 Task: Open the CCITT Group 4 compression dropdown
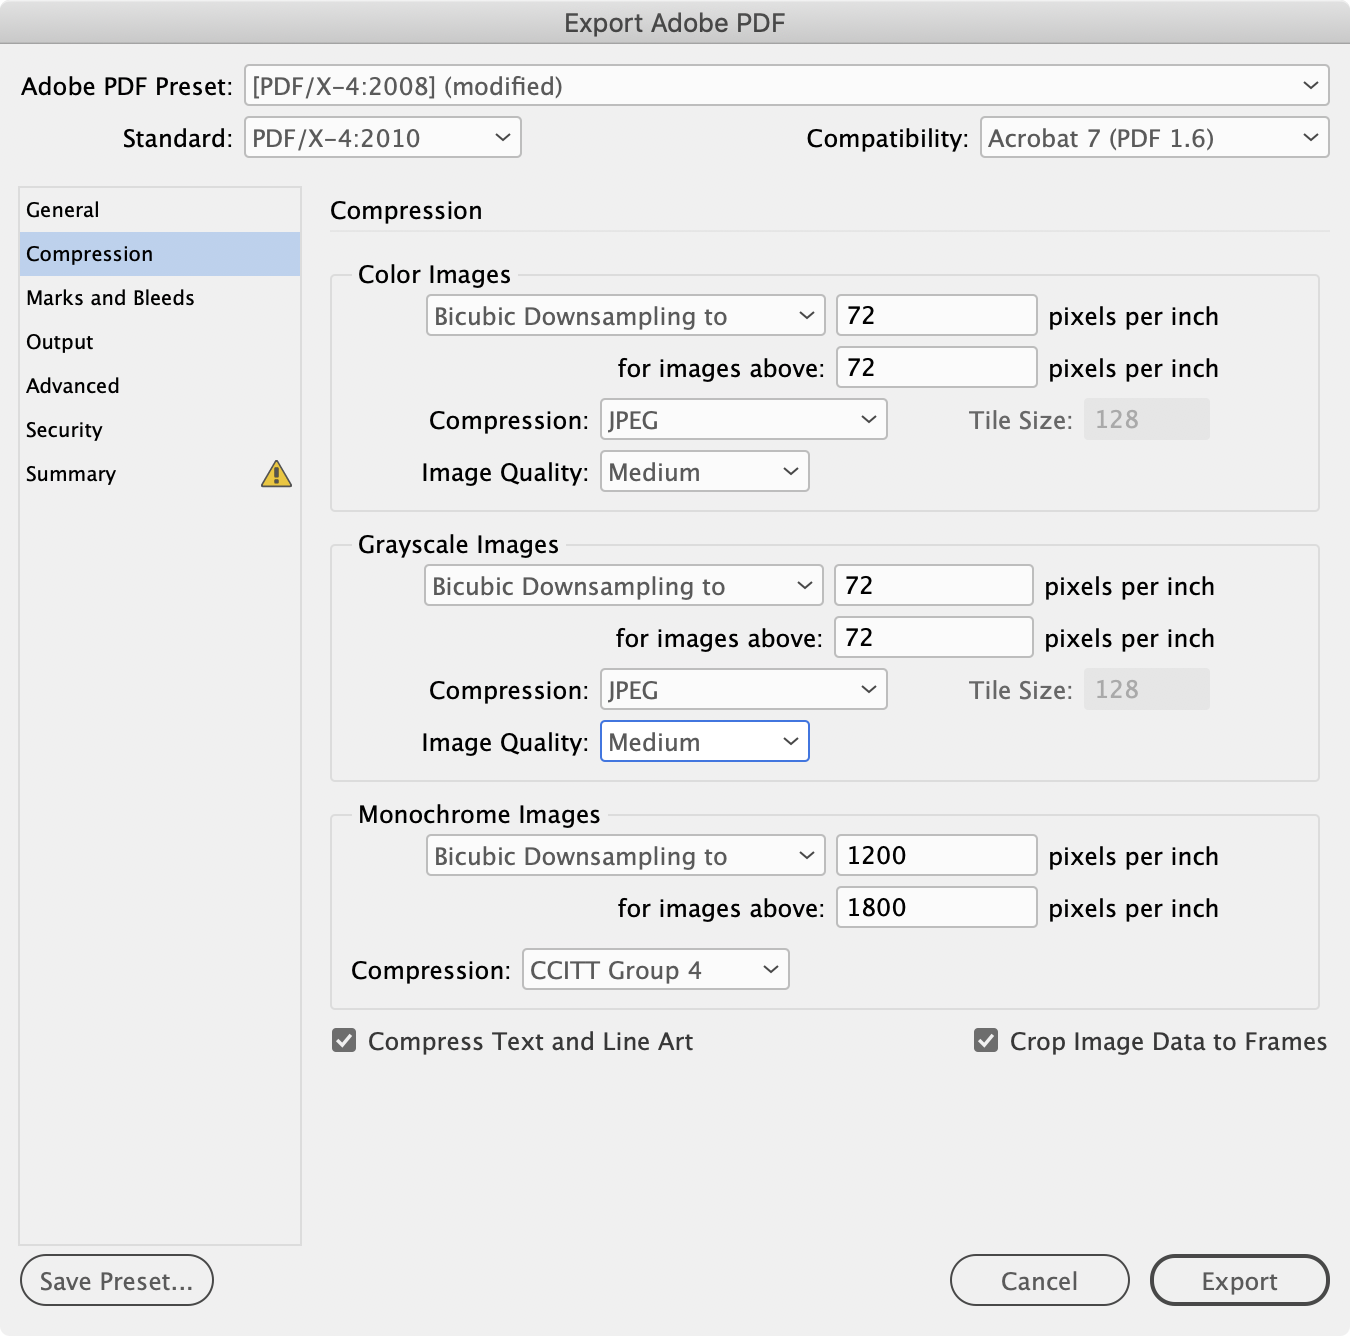click(x=655, y=969)
